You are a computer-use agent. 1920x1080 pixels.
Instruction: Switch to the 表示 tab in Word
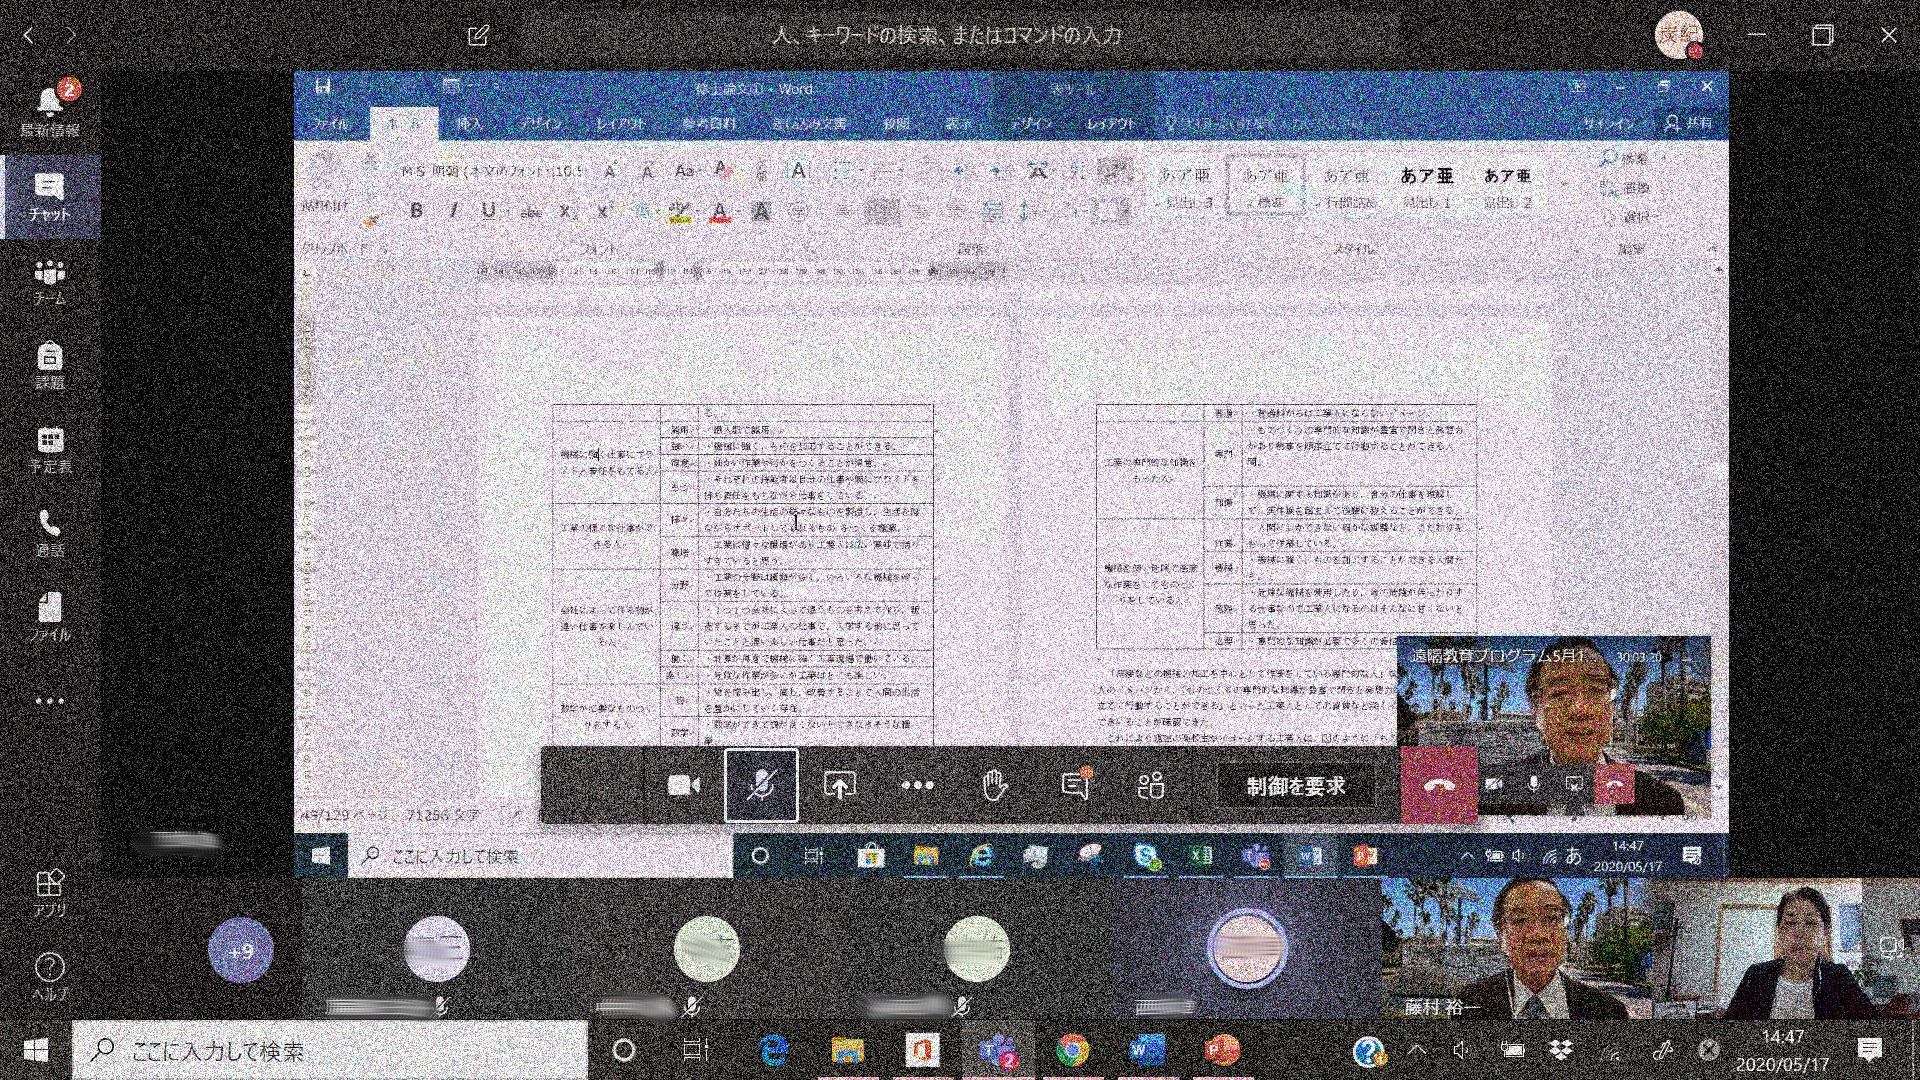959,123
